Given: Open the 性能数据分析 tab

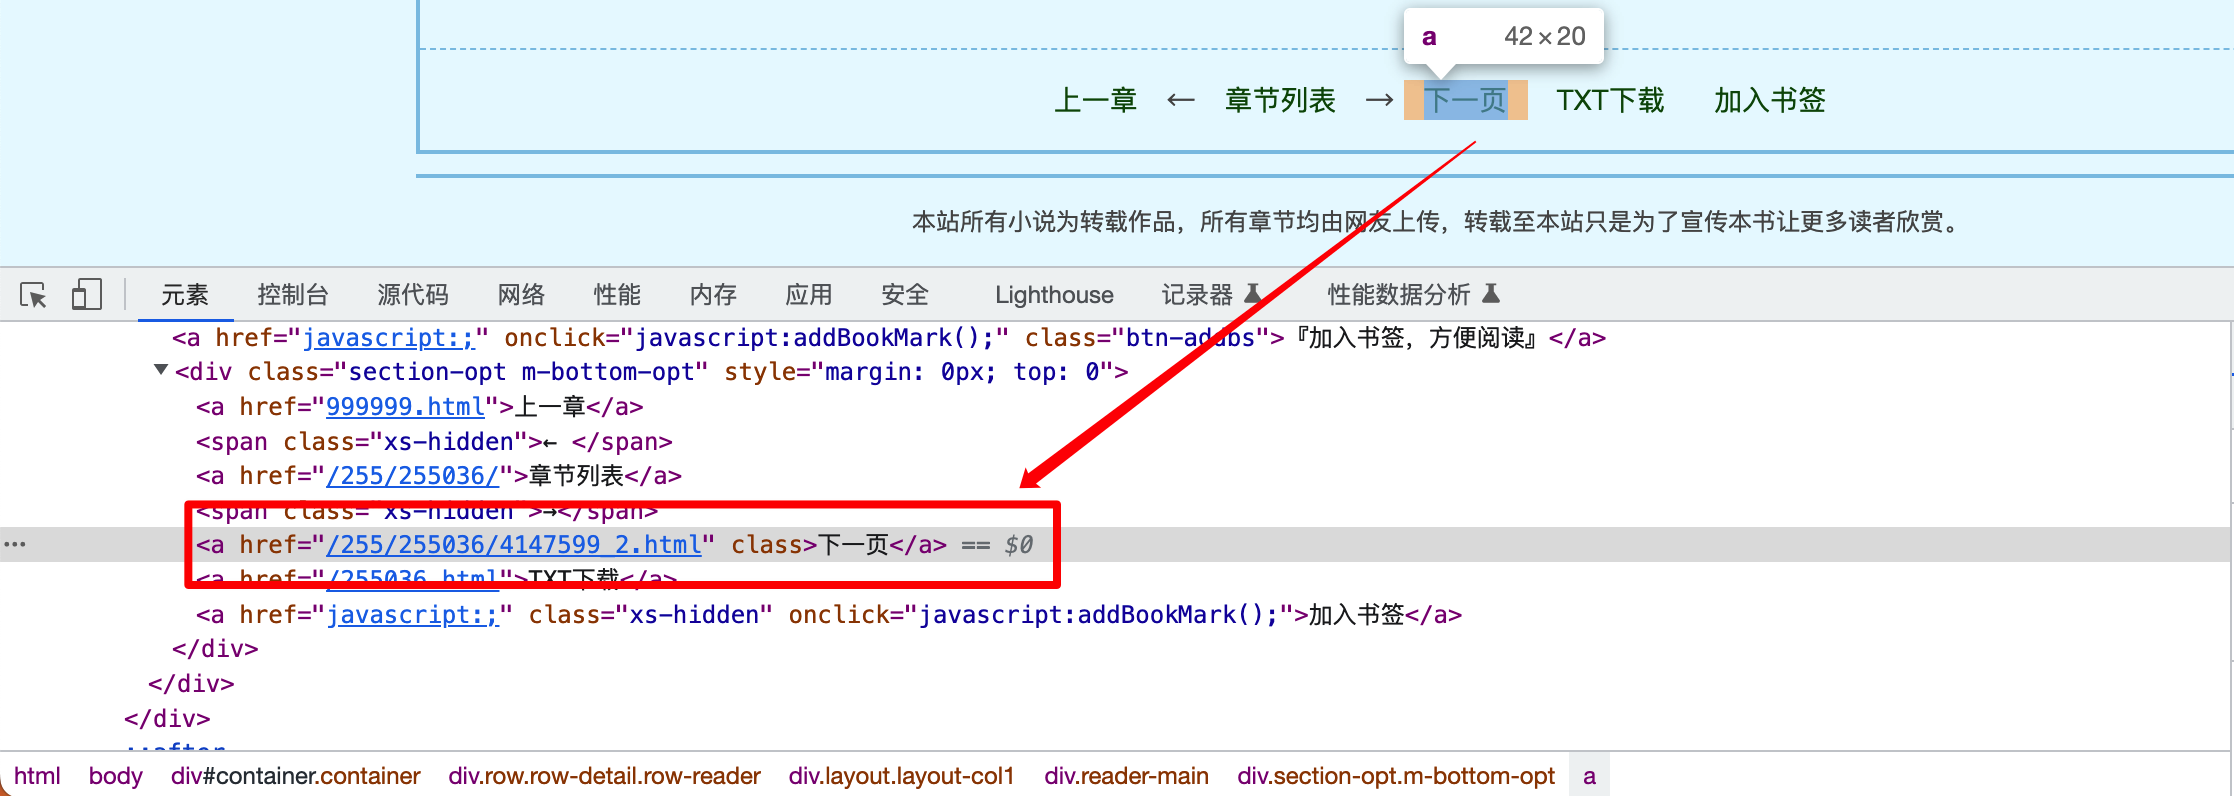Looking at the screenshot, I should pyautogui.click(x=1399, y=294).
